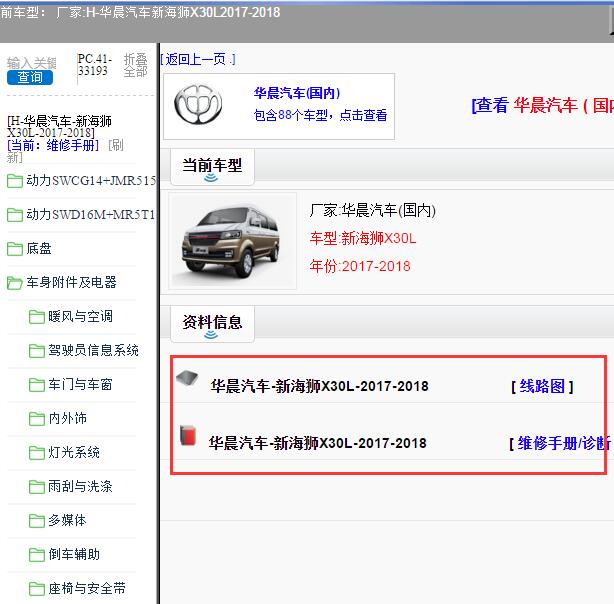Click 华晨汽车-新海狮X30L-2017-2018 title in 线路图 row

click(x=320, y=386)
